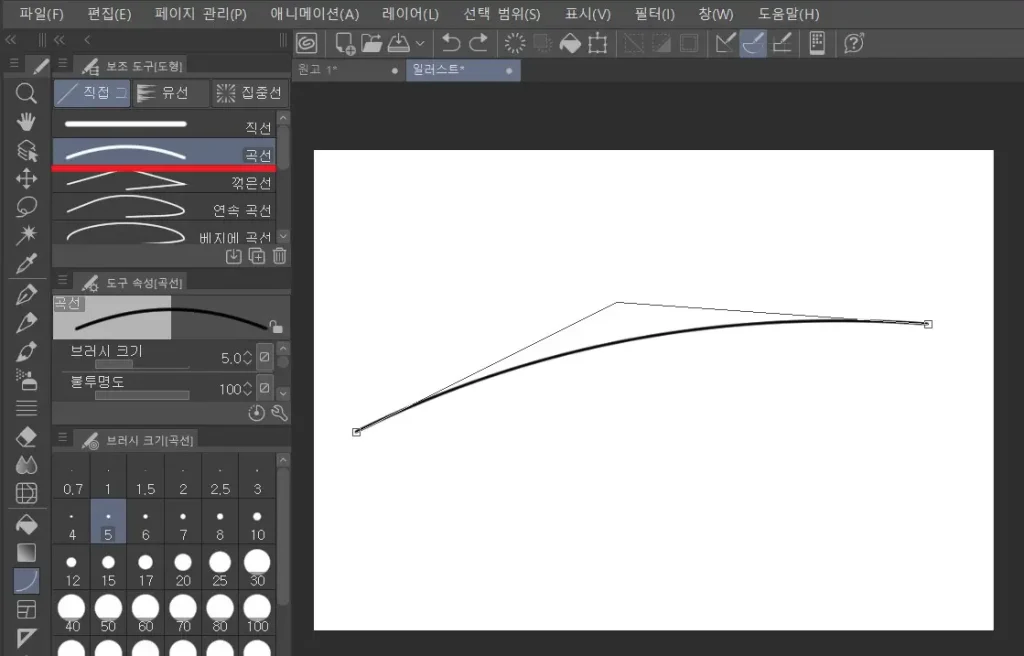The image size is (1024, 656).
Task: Select the Eyedropper tool
Action: click(27, 264)
